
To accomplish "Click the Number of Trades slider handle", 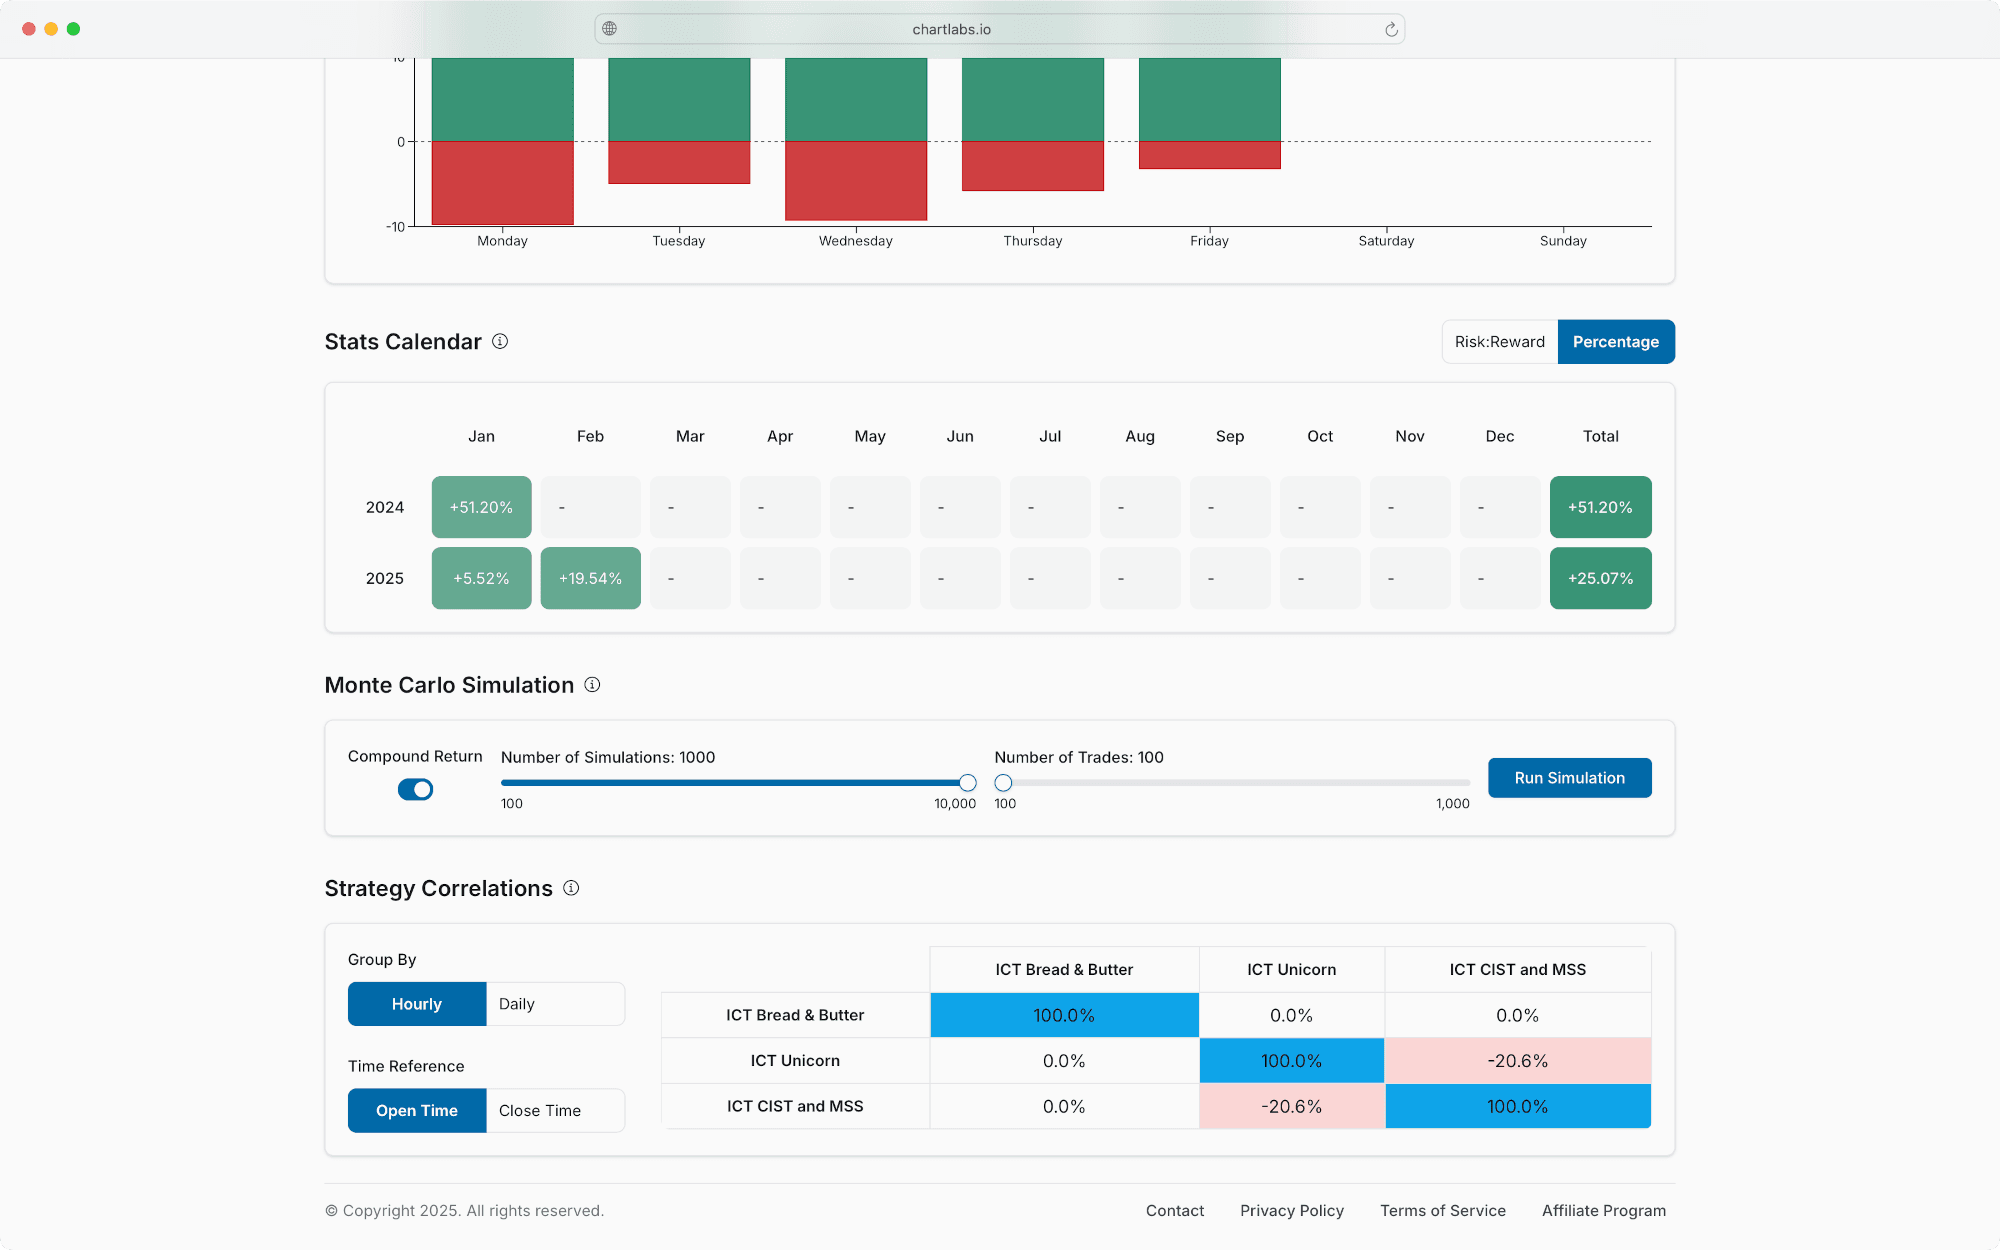I will [1003, 783].
